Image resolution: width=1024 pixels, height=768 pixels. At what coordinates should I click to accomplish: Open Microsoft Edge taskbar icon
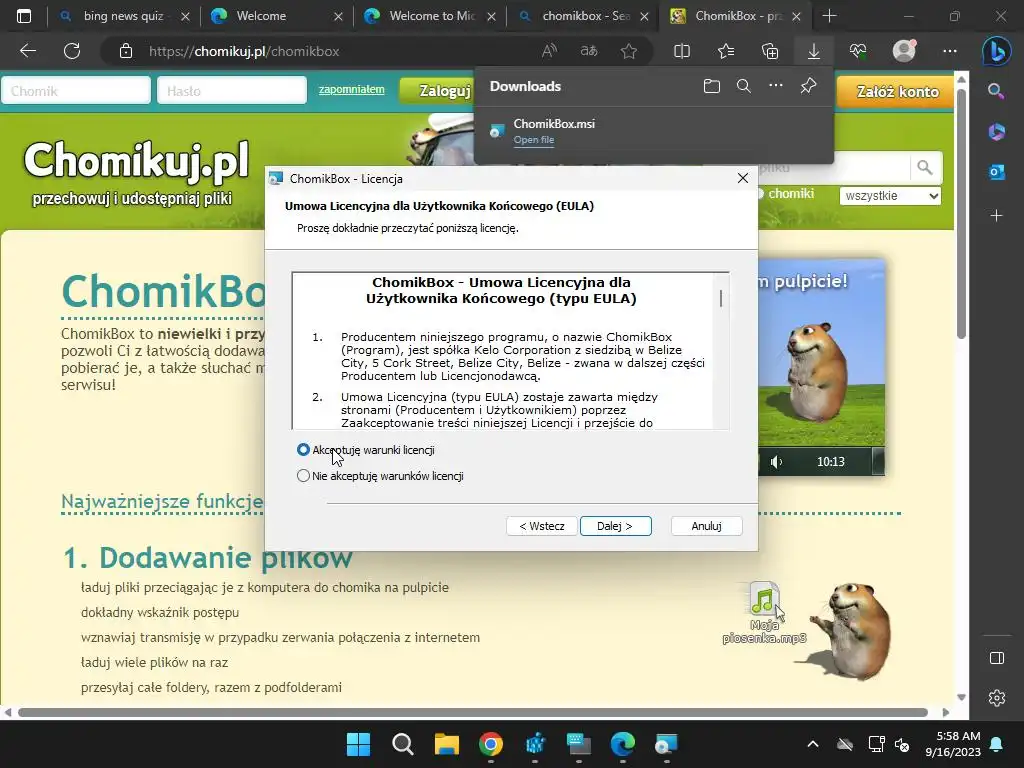point(623,744)
